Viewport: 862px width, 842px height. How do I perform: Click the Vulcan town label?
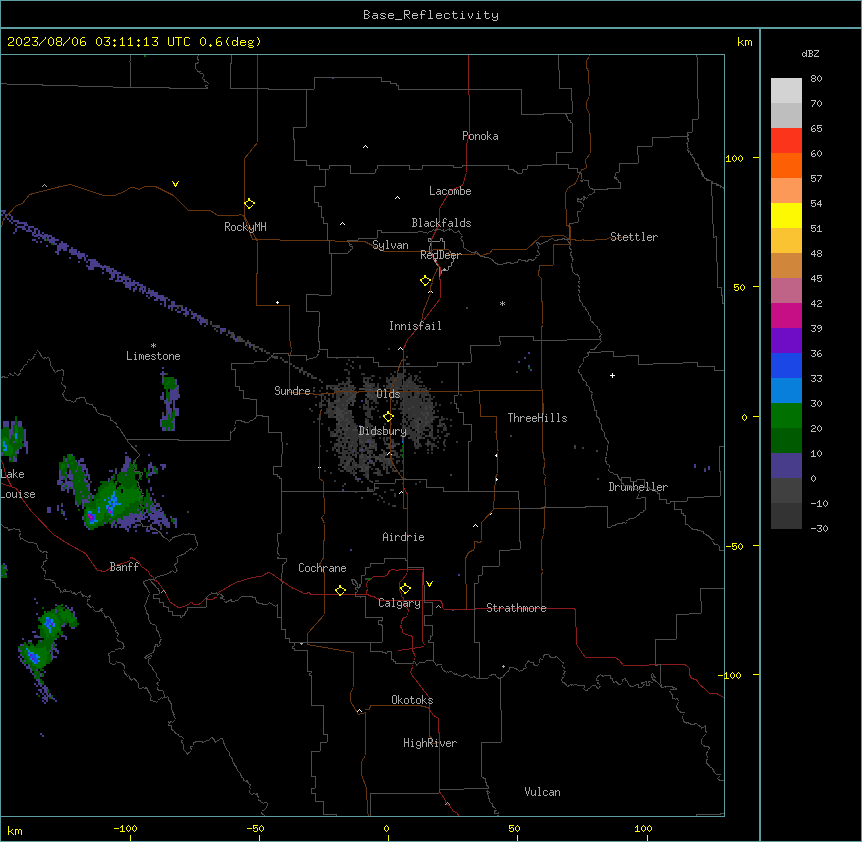(542, 792)
